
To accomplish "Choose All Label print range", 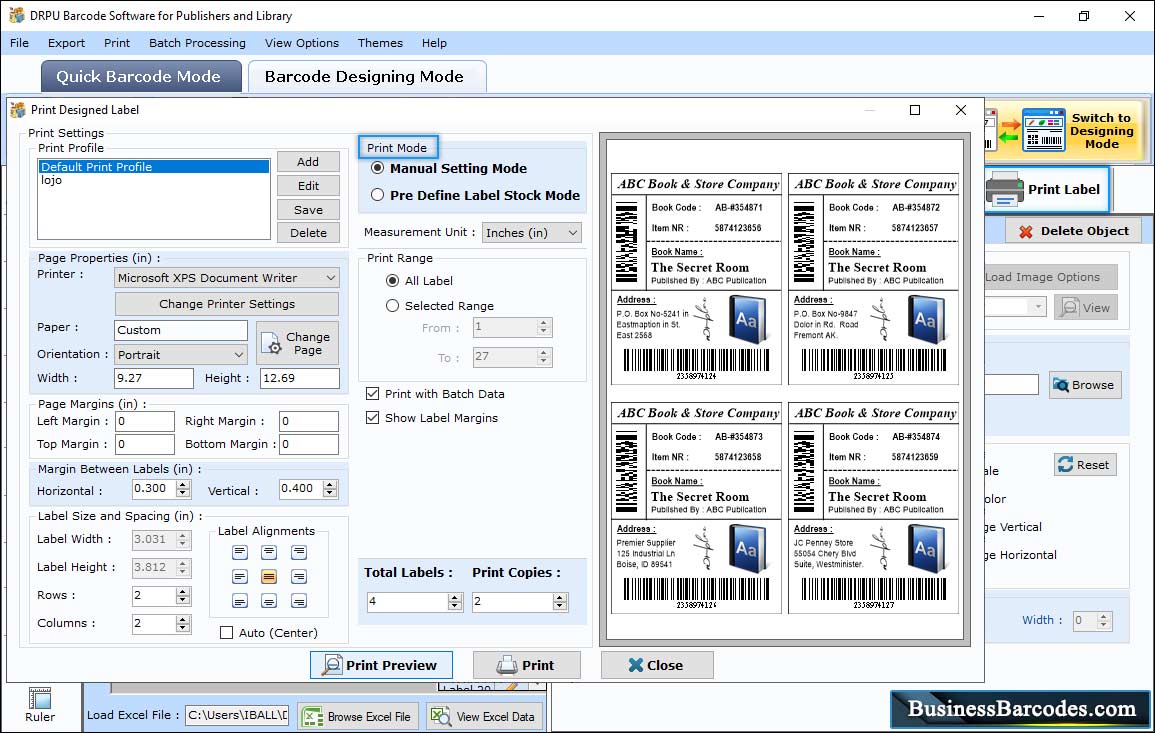I will click(x=393, y=281).
